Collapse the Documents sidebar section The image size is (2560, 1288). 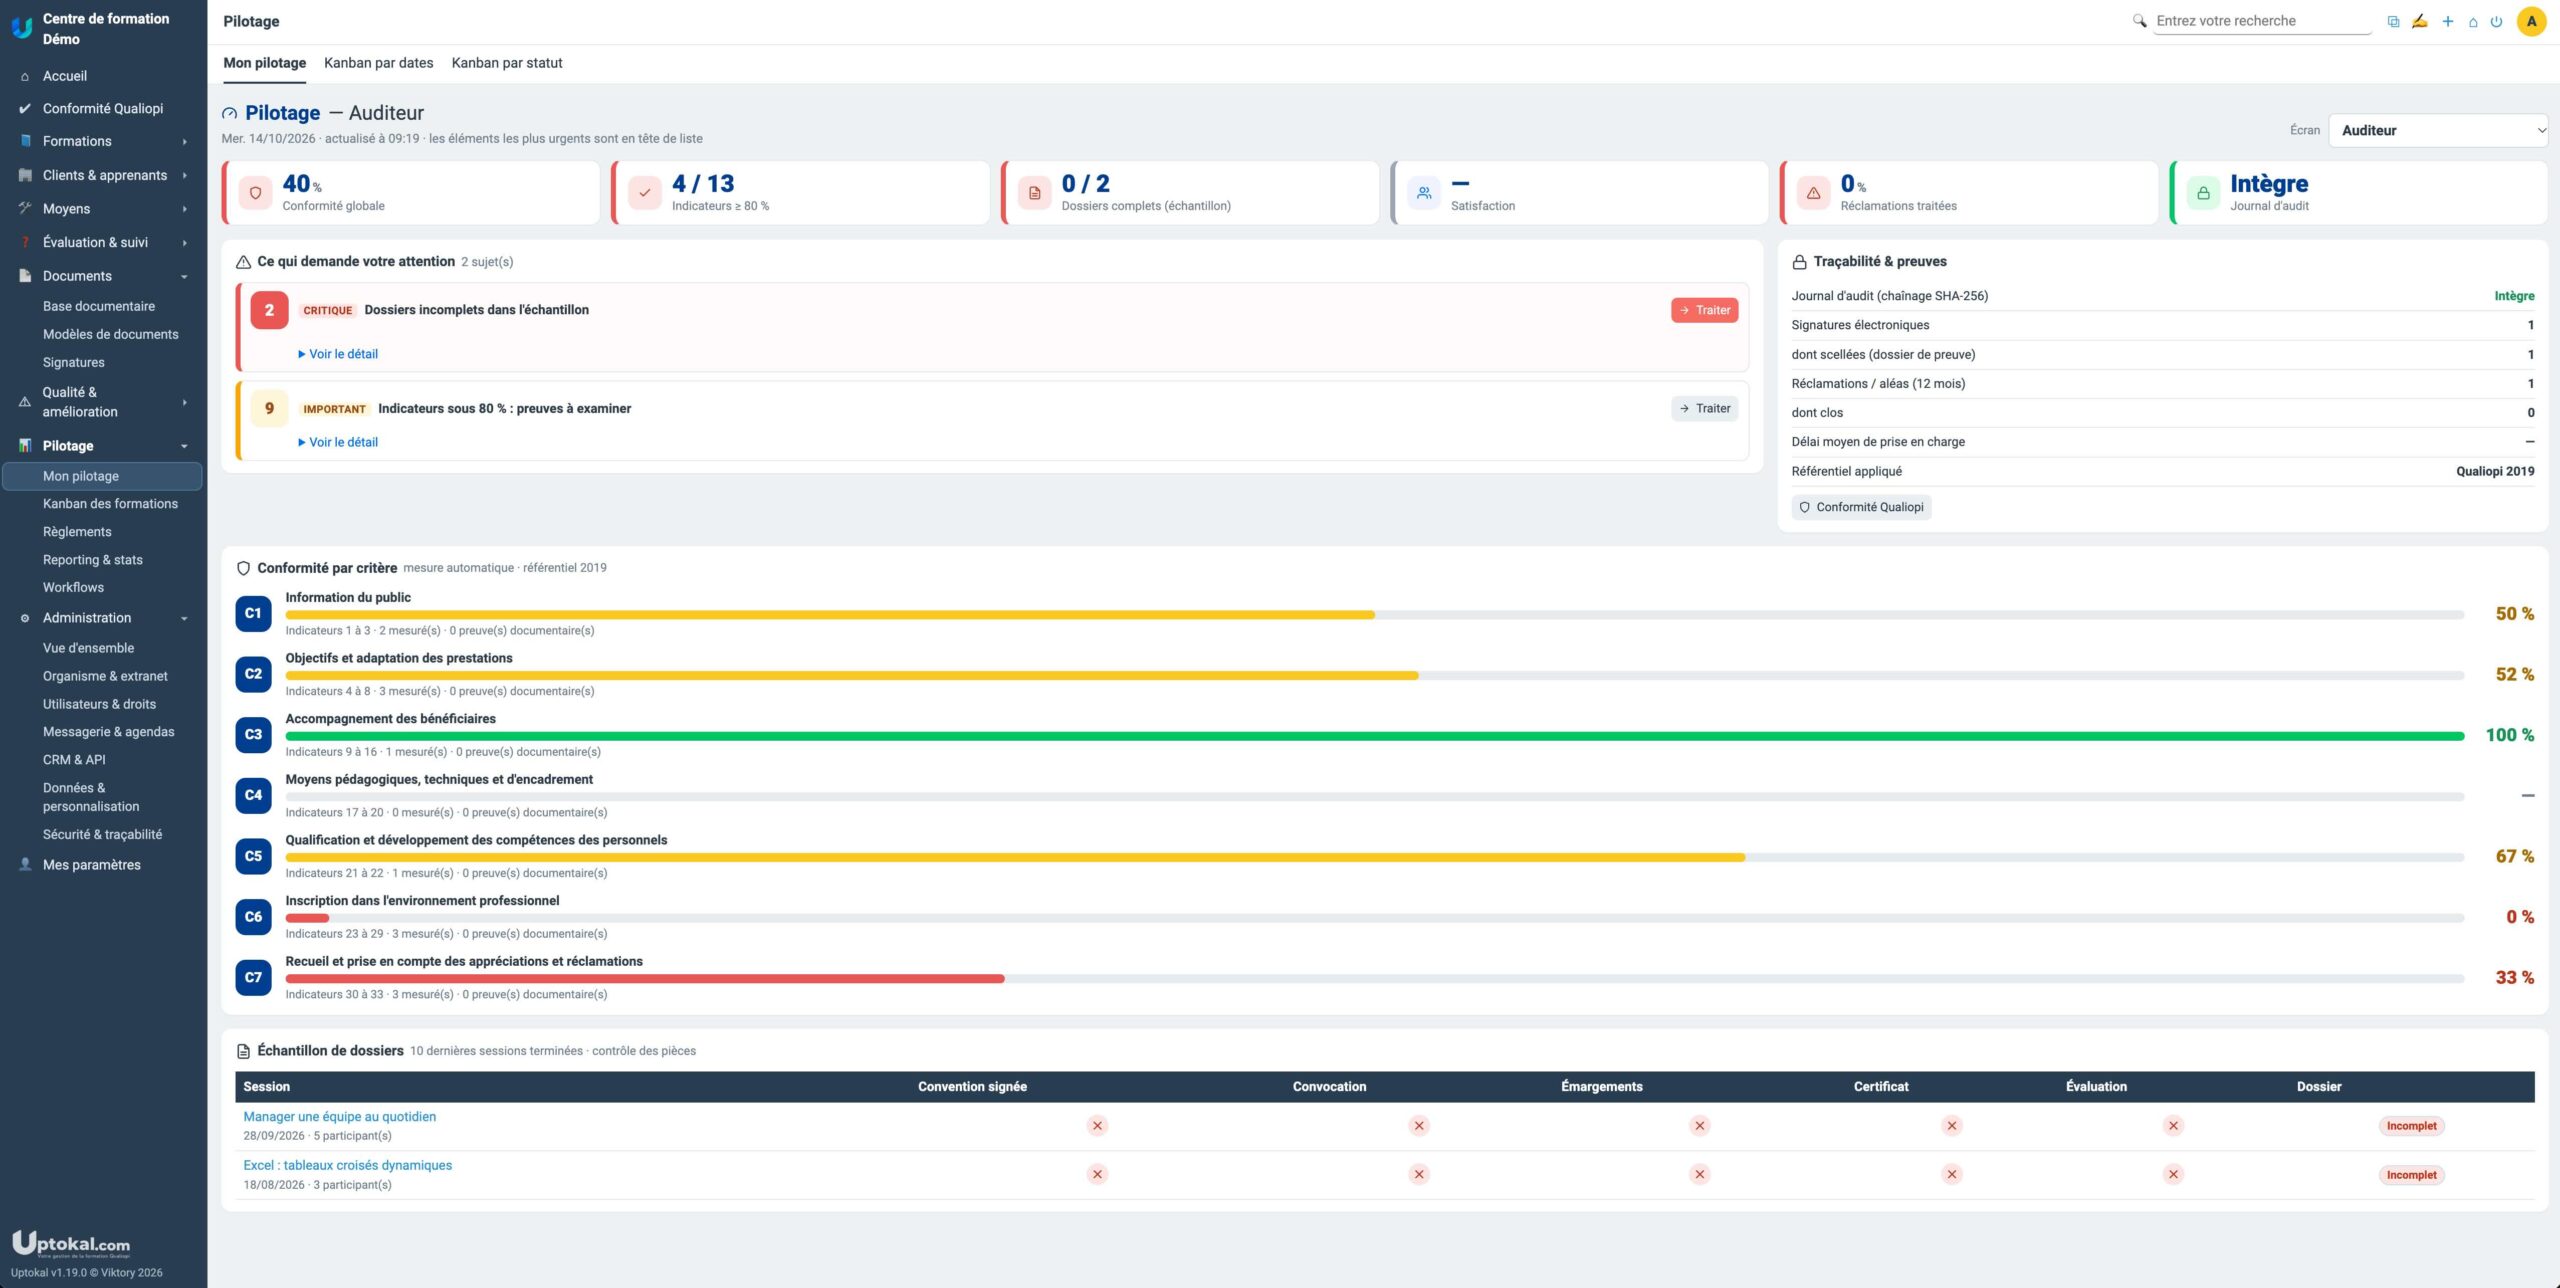(x=103, y=276)
